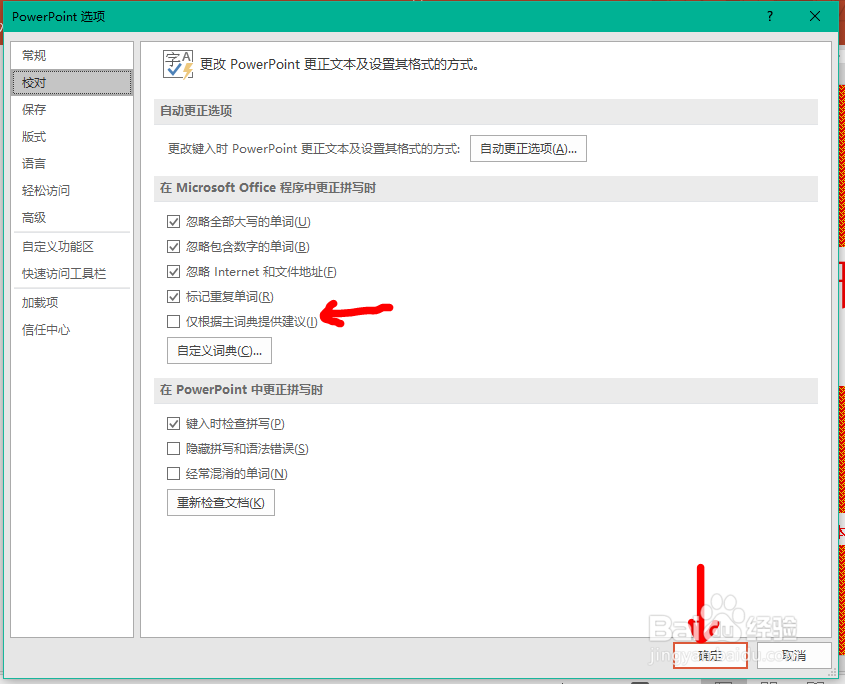Toggle 键入时检查拼写 checkbox
Image resolution: width=845 pixels, height=684 pixels.
pos(173,424)
